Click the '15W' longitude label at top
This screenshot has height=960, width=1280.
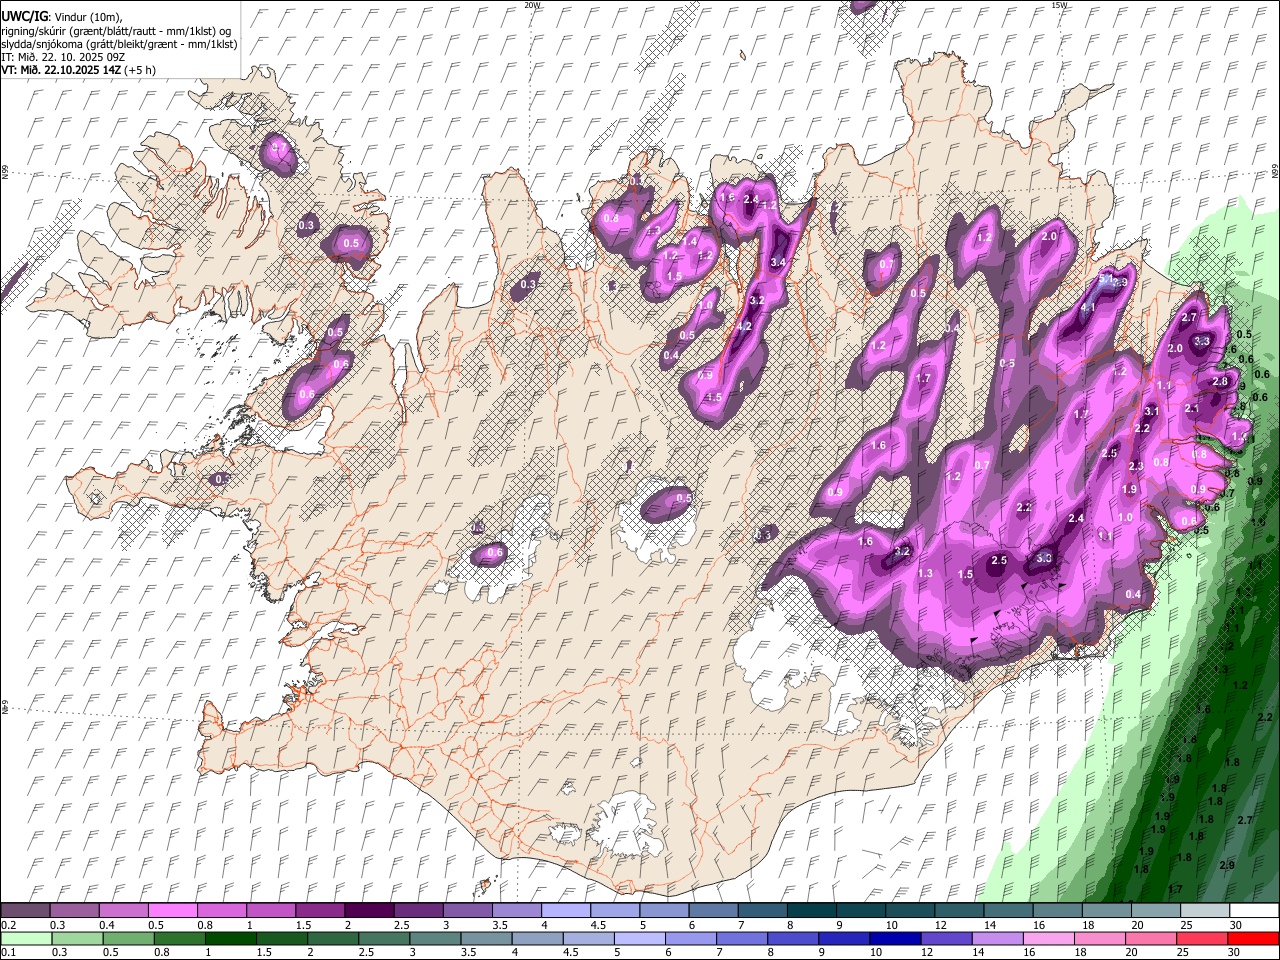1059,5
